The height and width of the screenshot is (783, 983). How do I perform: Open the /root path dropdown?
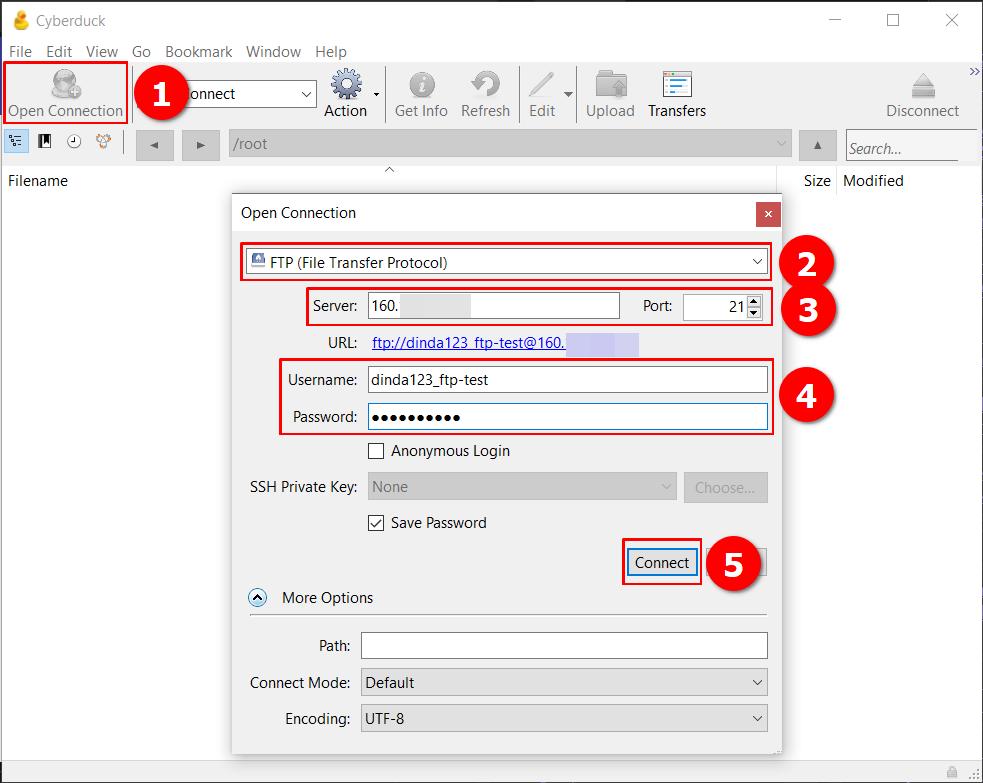pos(781,144)
